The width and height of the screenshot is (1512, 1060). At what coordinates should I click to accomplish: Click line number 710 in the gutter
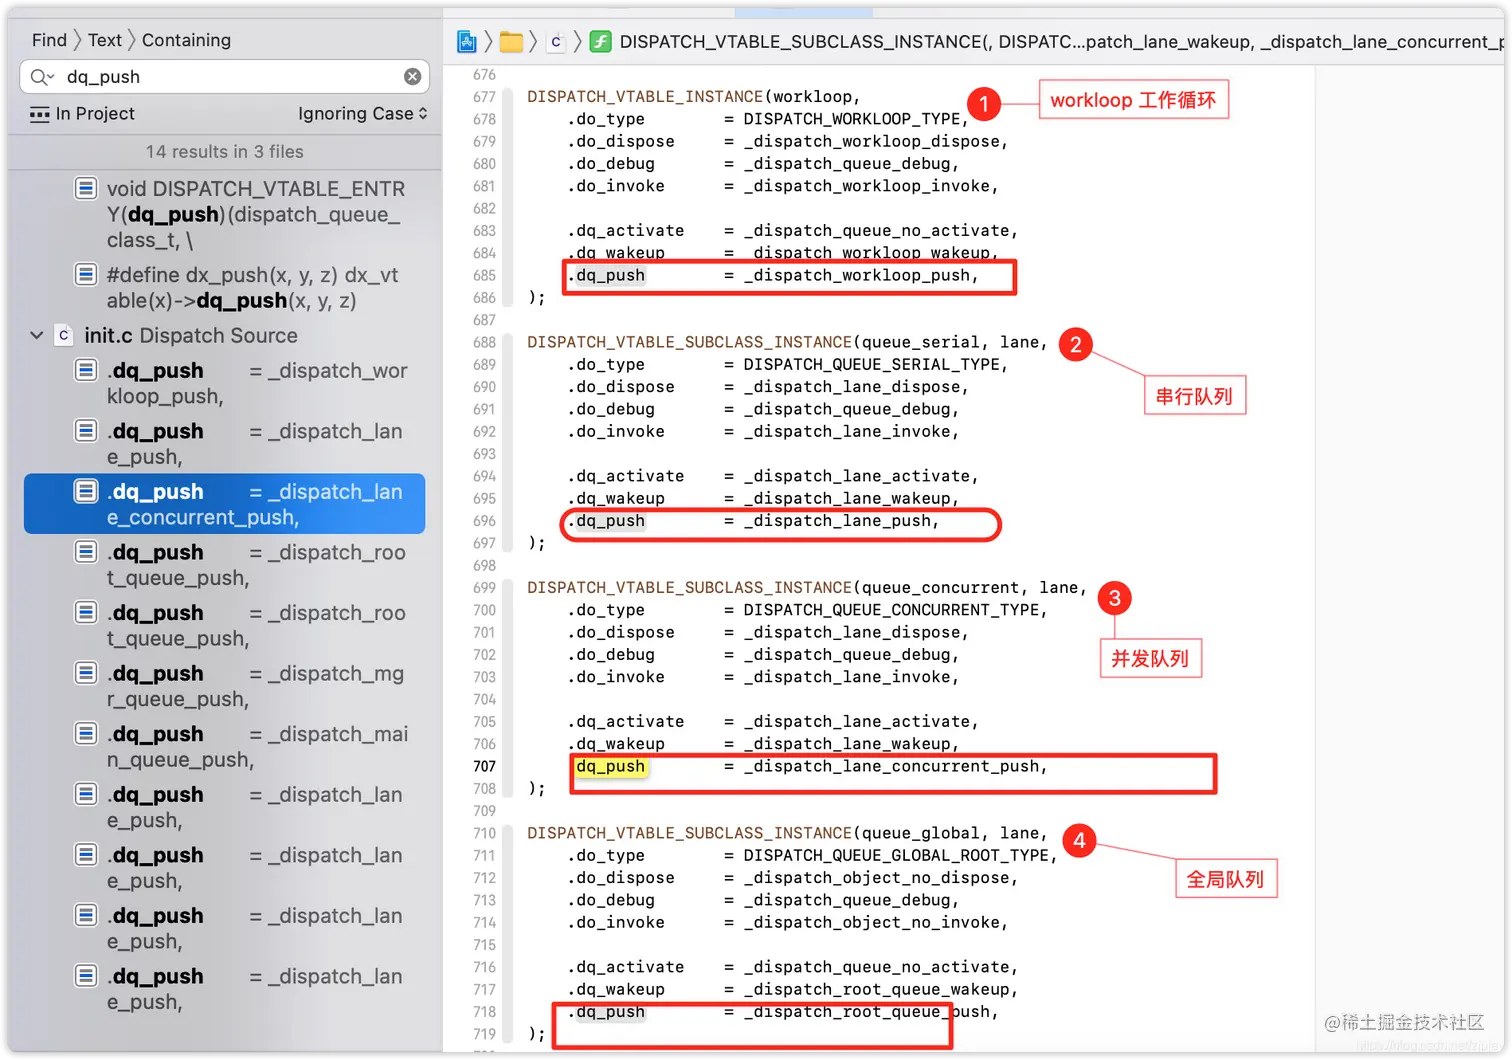click(484, 833)
